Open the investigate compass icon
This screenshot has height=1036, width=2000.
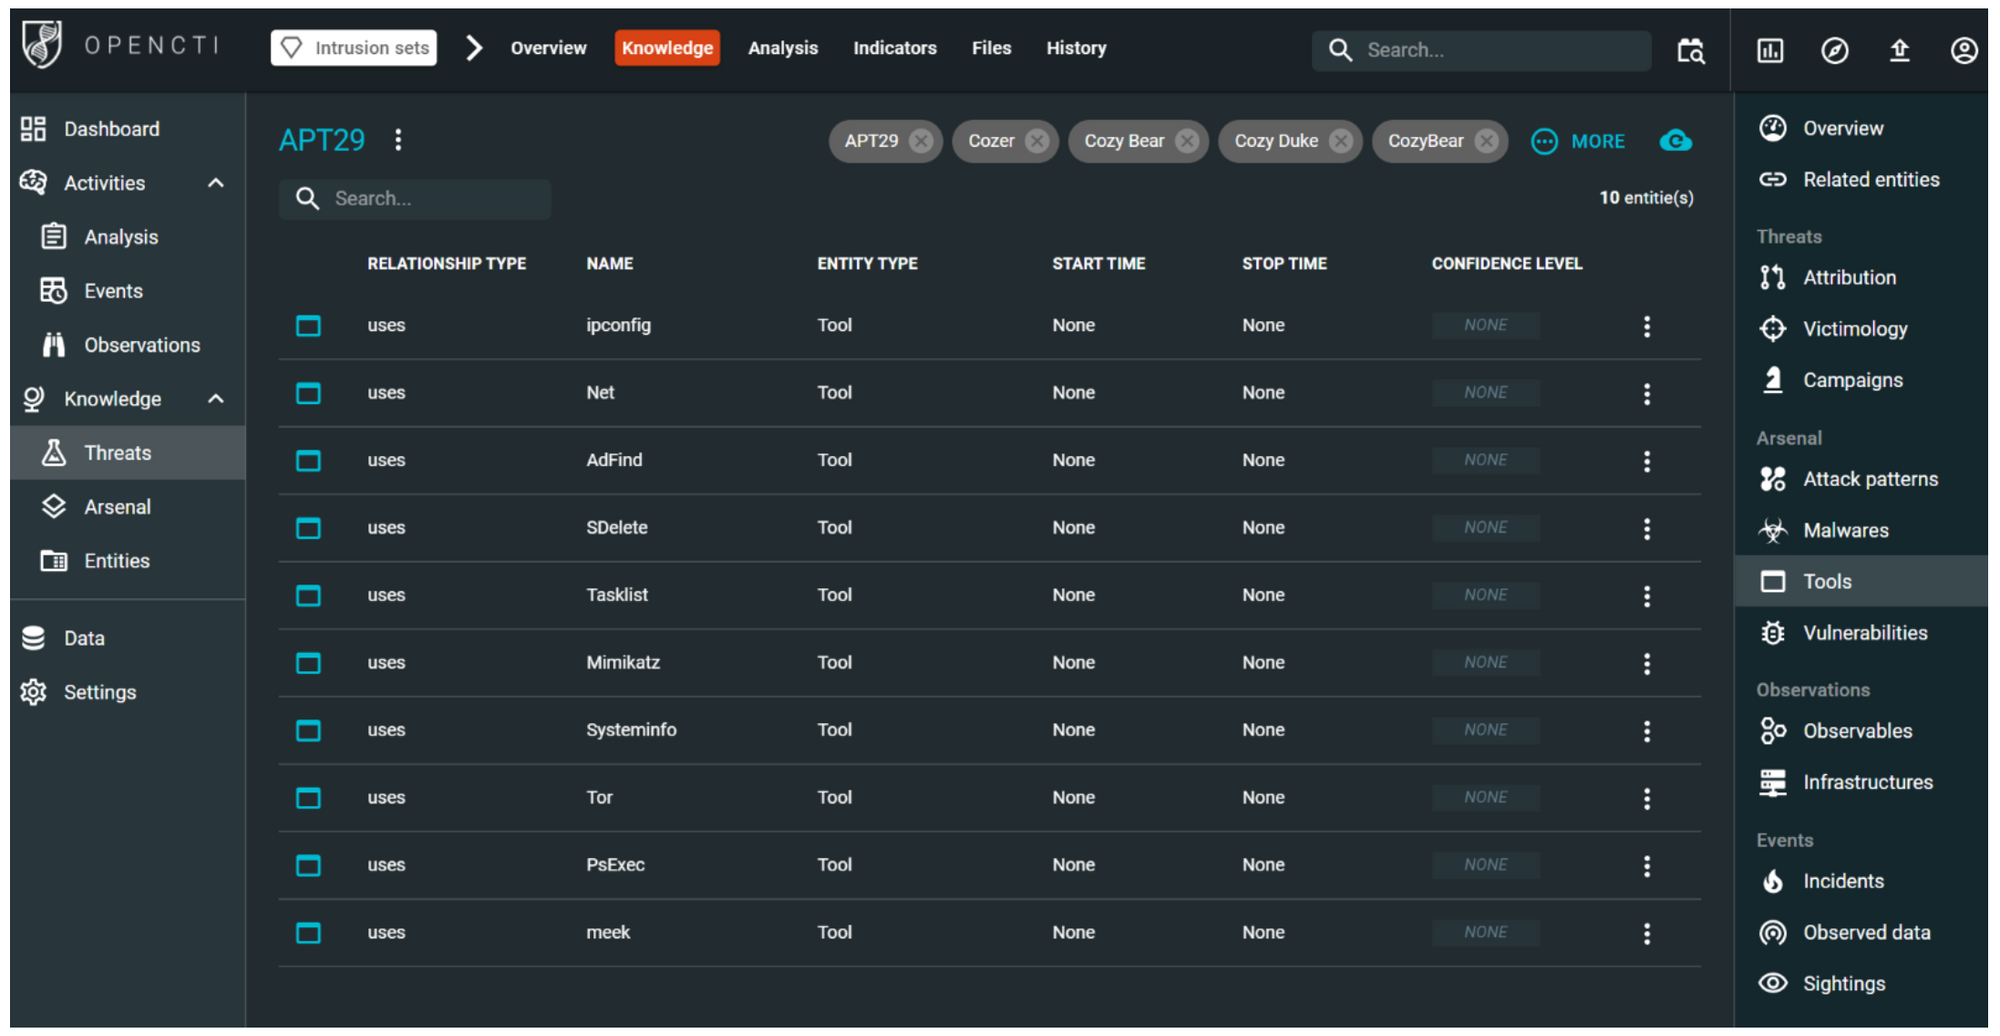[1834, 50]
